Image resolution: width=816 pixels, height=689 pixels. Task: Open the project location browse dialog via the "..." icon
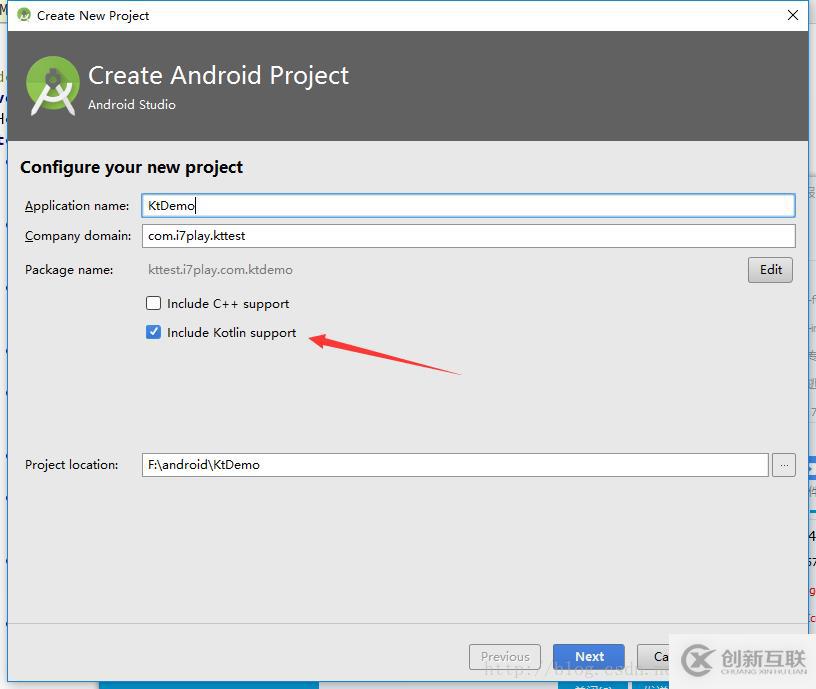pos(784,464)
